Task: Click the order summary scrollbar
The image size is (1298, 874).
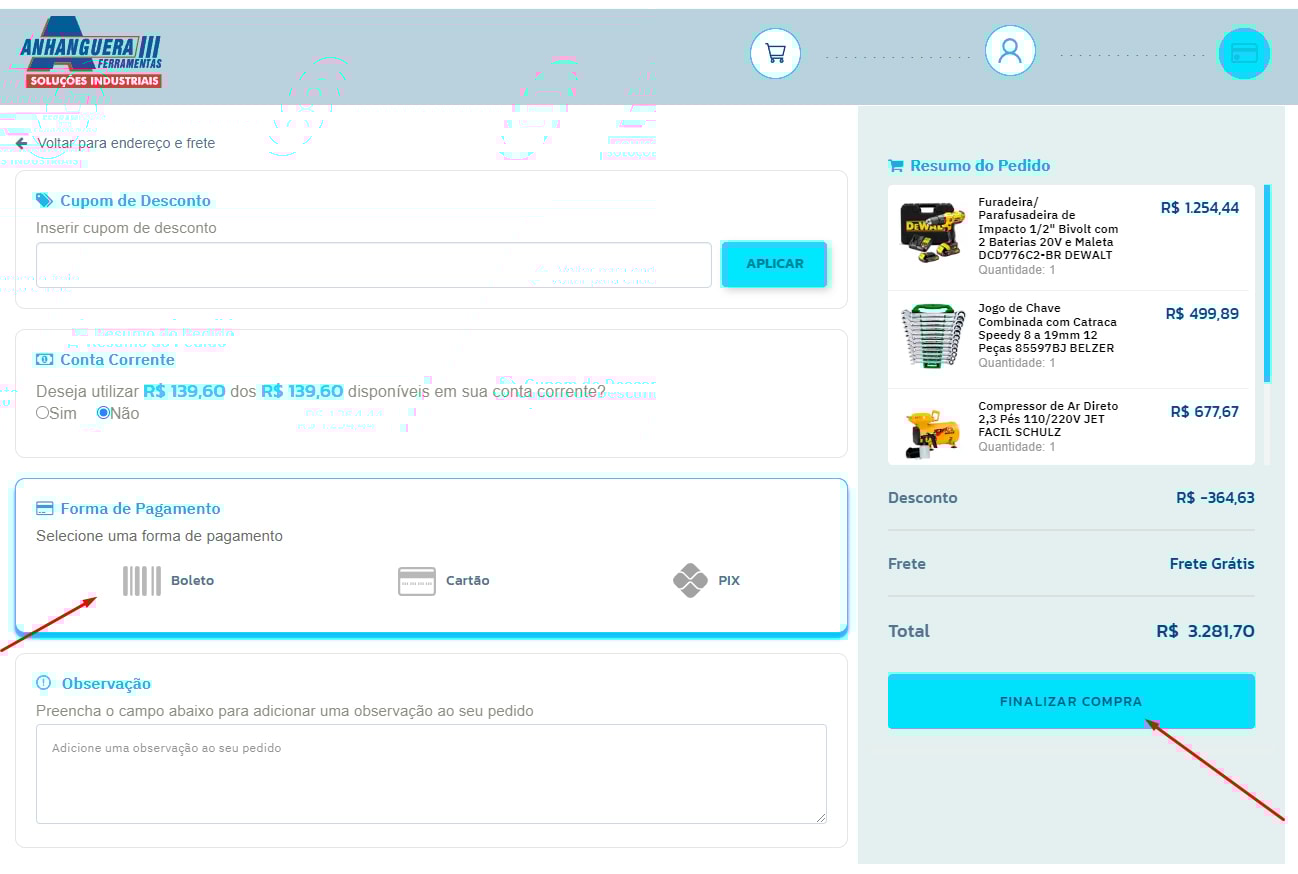Action: (x=1266, y=284)
